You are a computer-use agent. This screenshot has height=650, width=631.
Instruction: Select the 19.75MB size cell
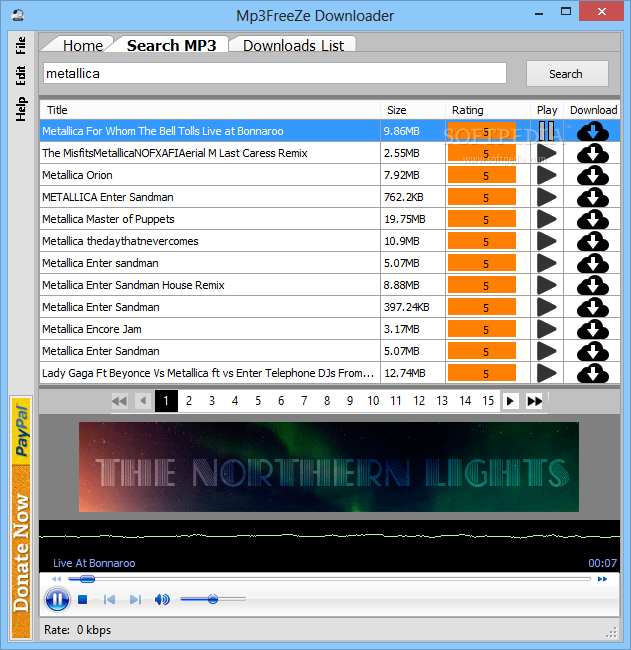[x=413, y=219]
